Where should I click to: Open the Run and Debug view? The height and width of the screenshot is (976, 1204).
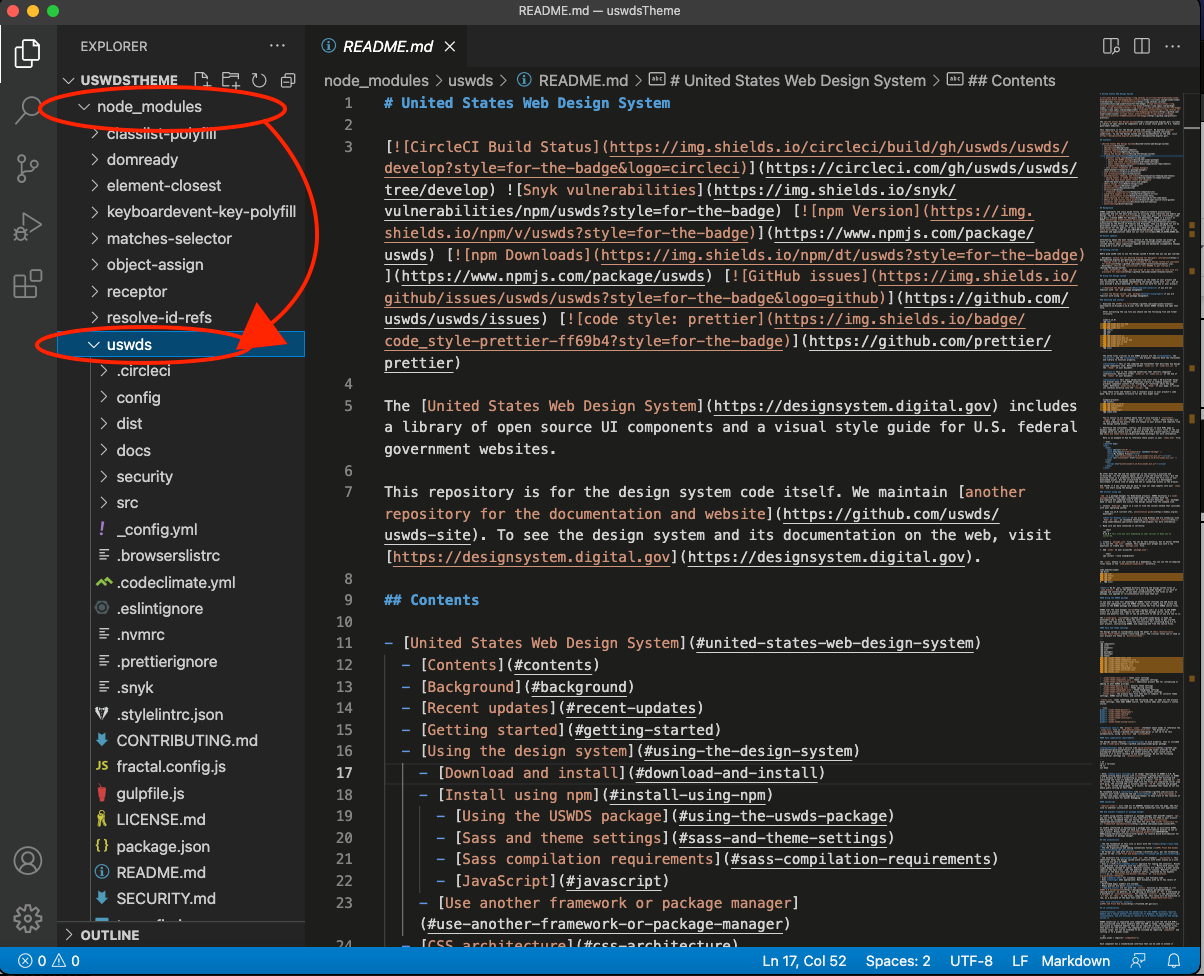28,226
